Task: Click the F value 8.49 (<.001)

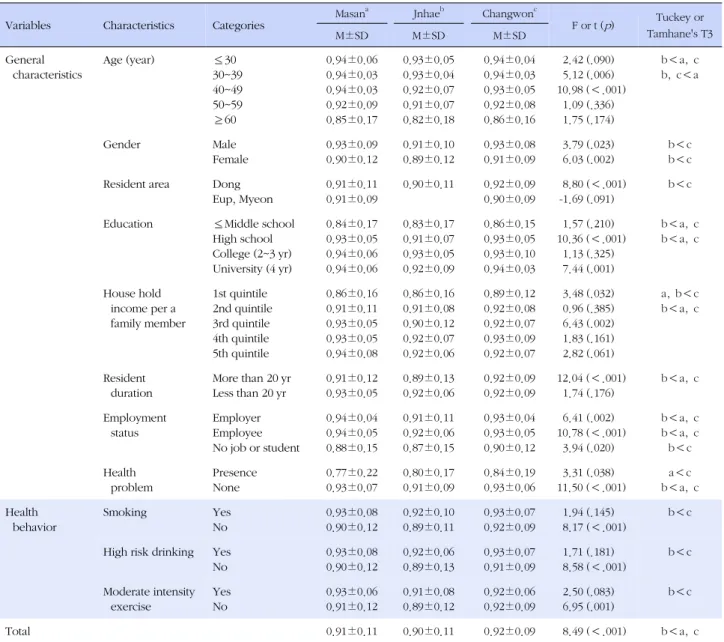Action: click(x=594, y=631)
